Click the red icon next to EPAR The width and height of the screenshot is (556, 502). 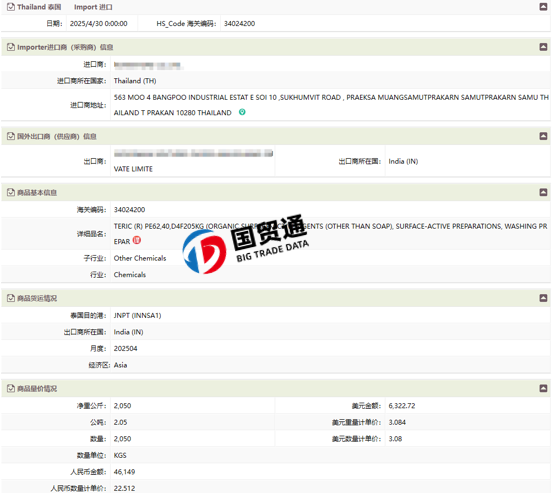(x=137, y=241)
